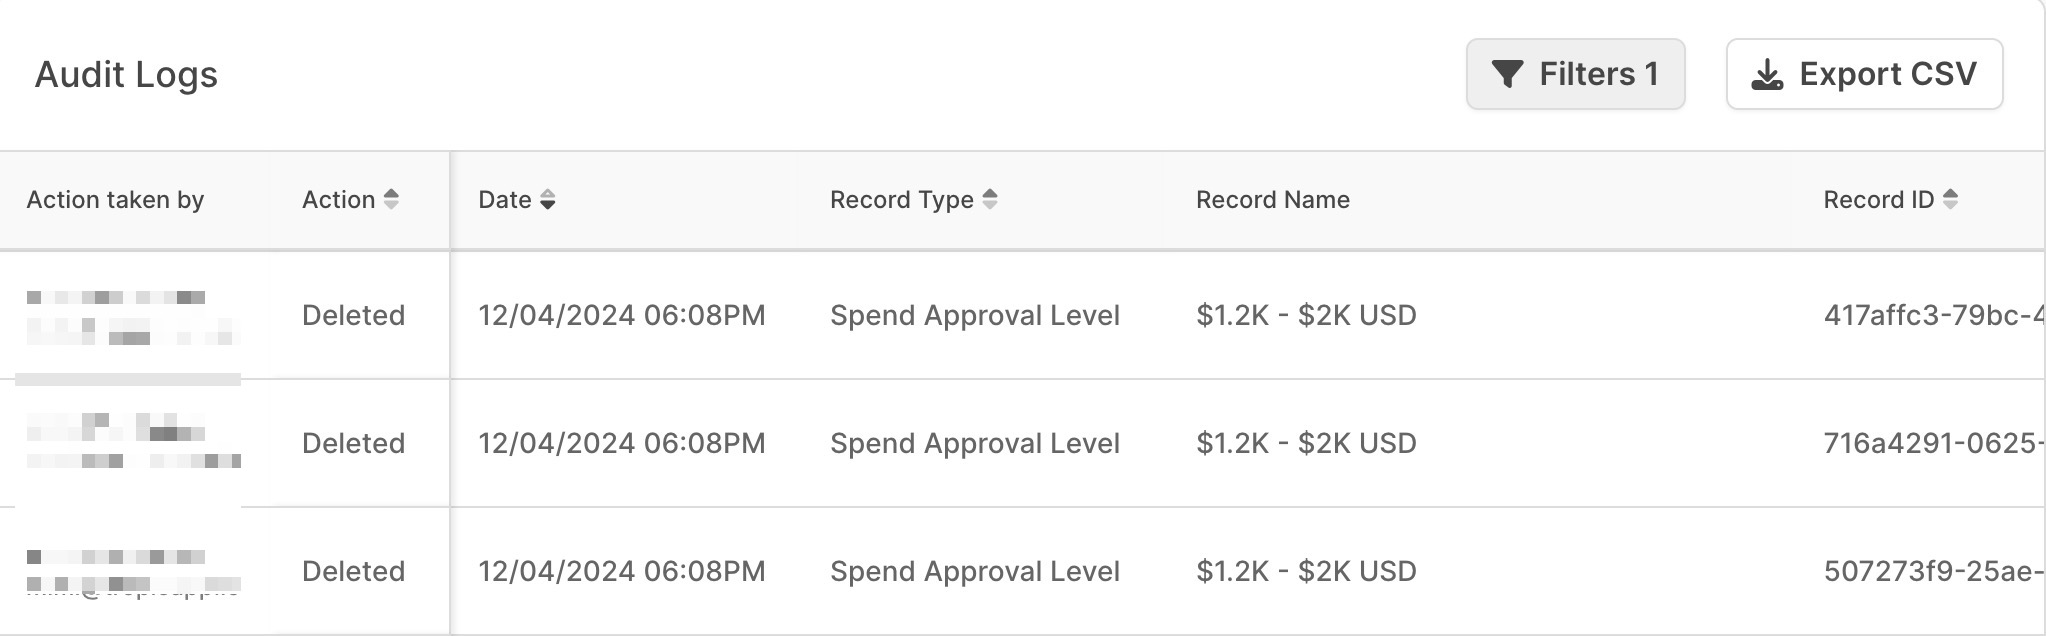
Task: Export audit logs as CSV
Action: point(1864,74)
